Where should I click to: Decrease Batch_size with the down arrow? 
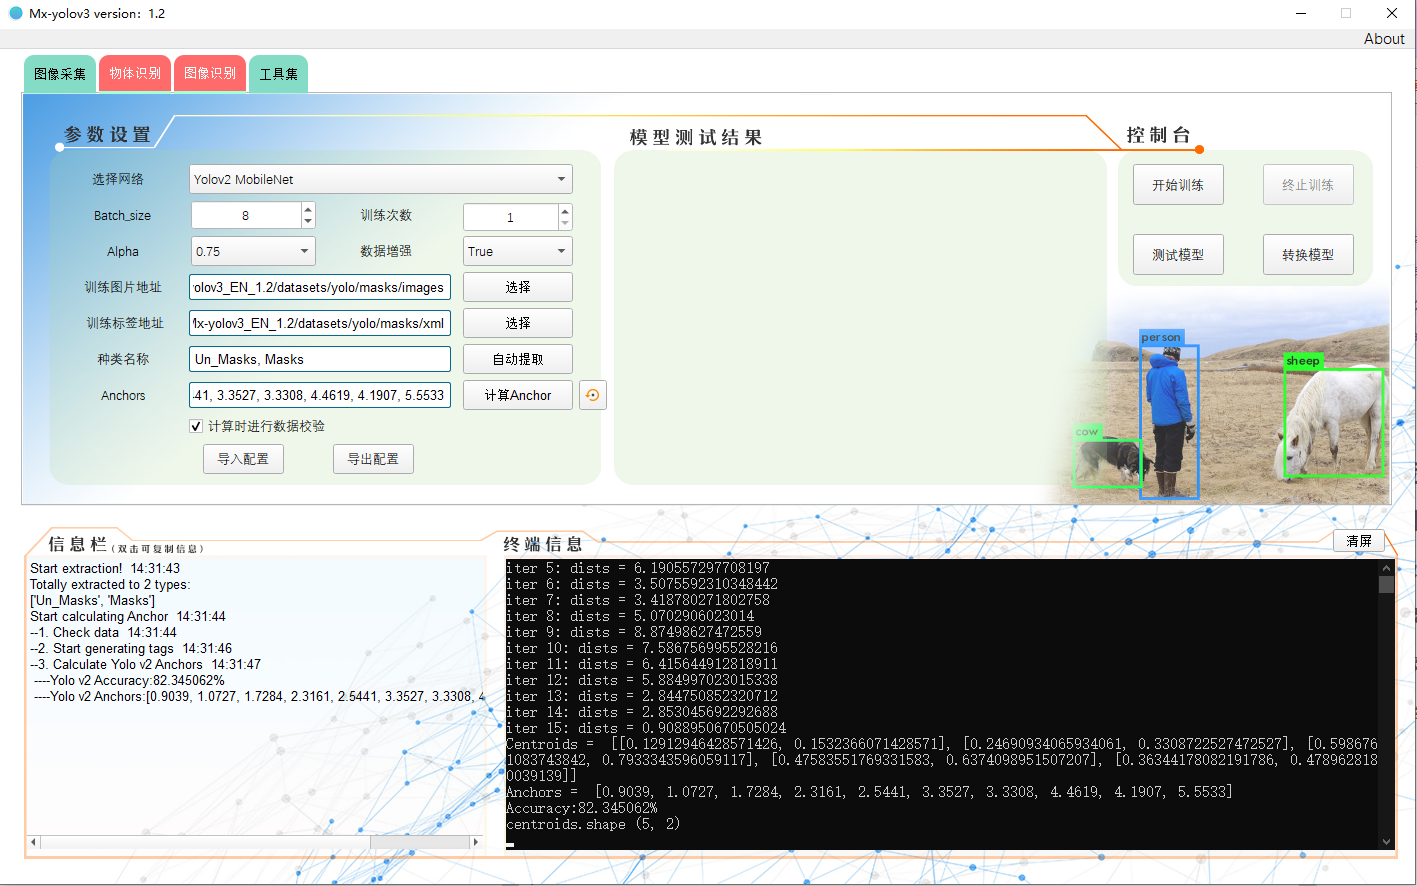pyautogui.click(x=308, y=222)
